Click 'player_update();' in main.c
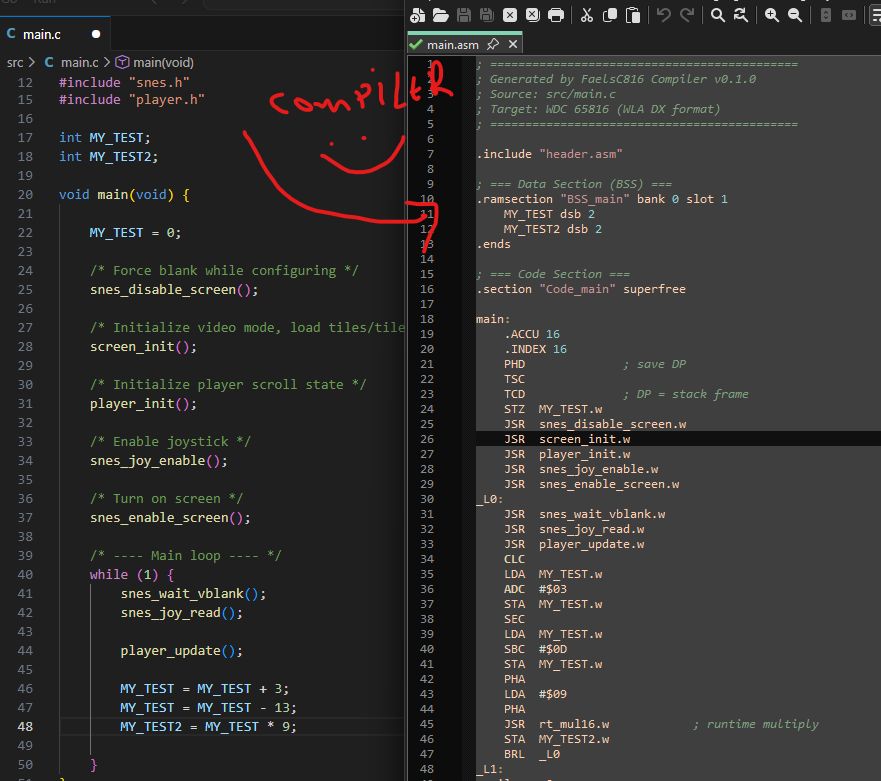This screenshot has height=781, width=881. click(x=181, y=651)
